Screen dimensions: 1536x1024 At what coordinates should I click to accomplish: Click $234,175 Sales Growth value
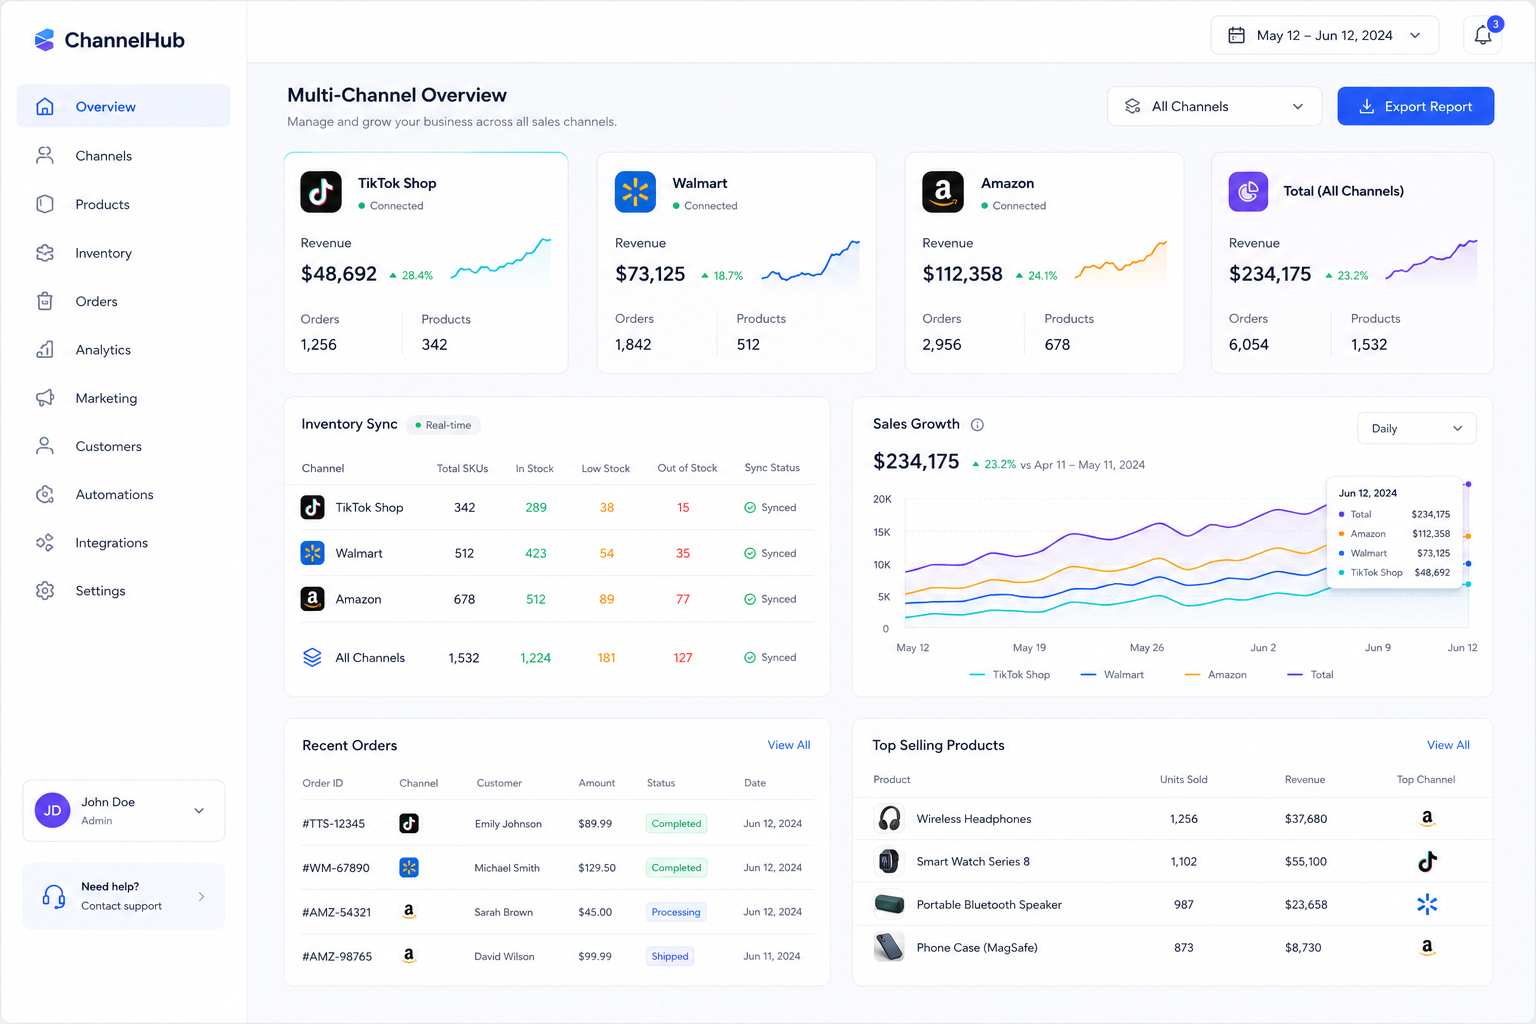(x=916, y=461)
